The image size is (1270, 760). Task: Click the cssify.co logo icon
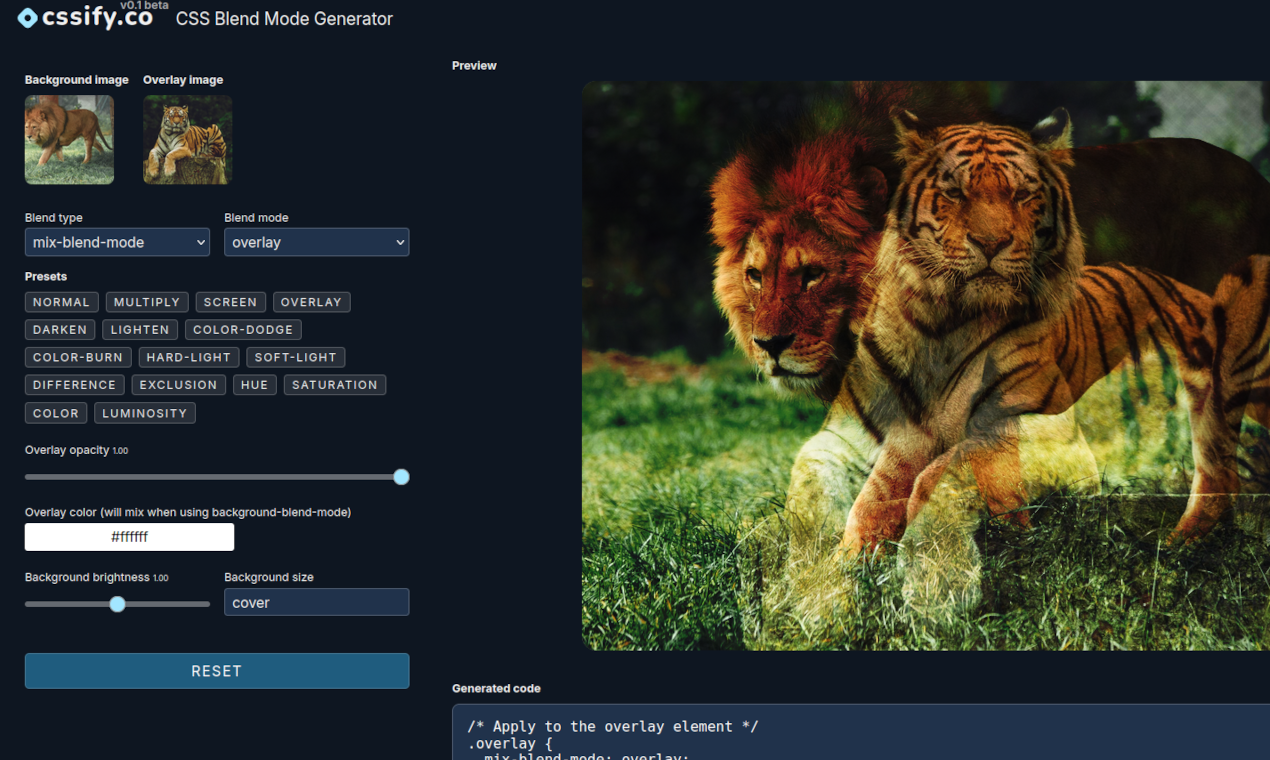pos(28,18)
